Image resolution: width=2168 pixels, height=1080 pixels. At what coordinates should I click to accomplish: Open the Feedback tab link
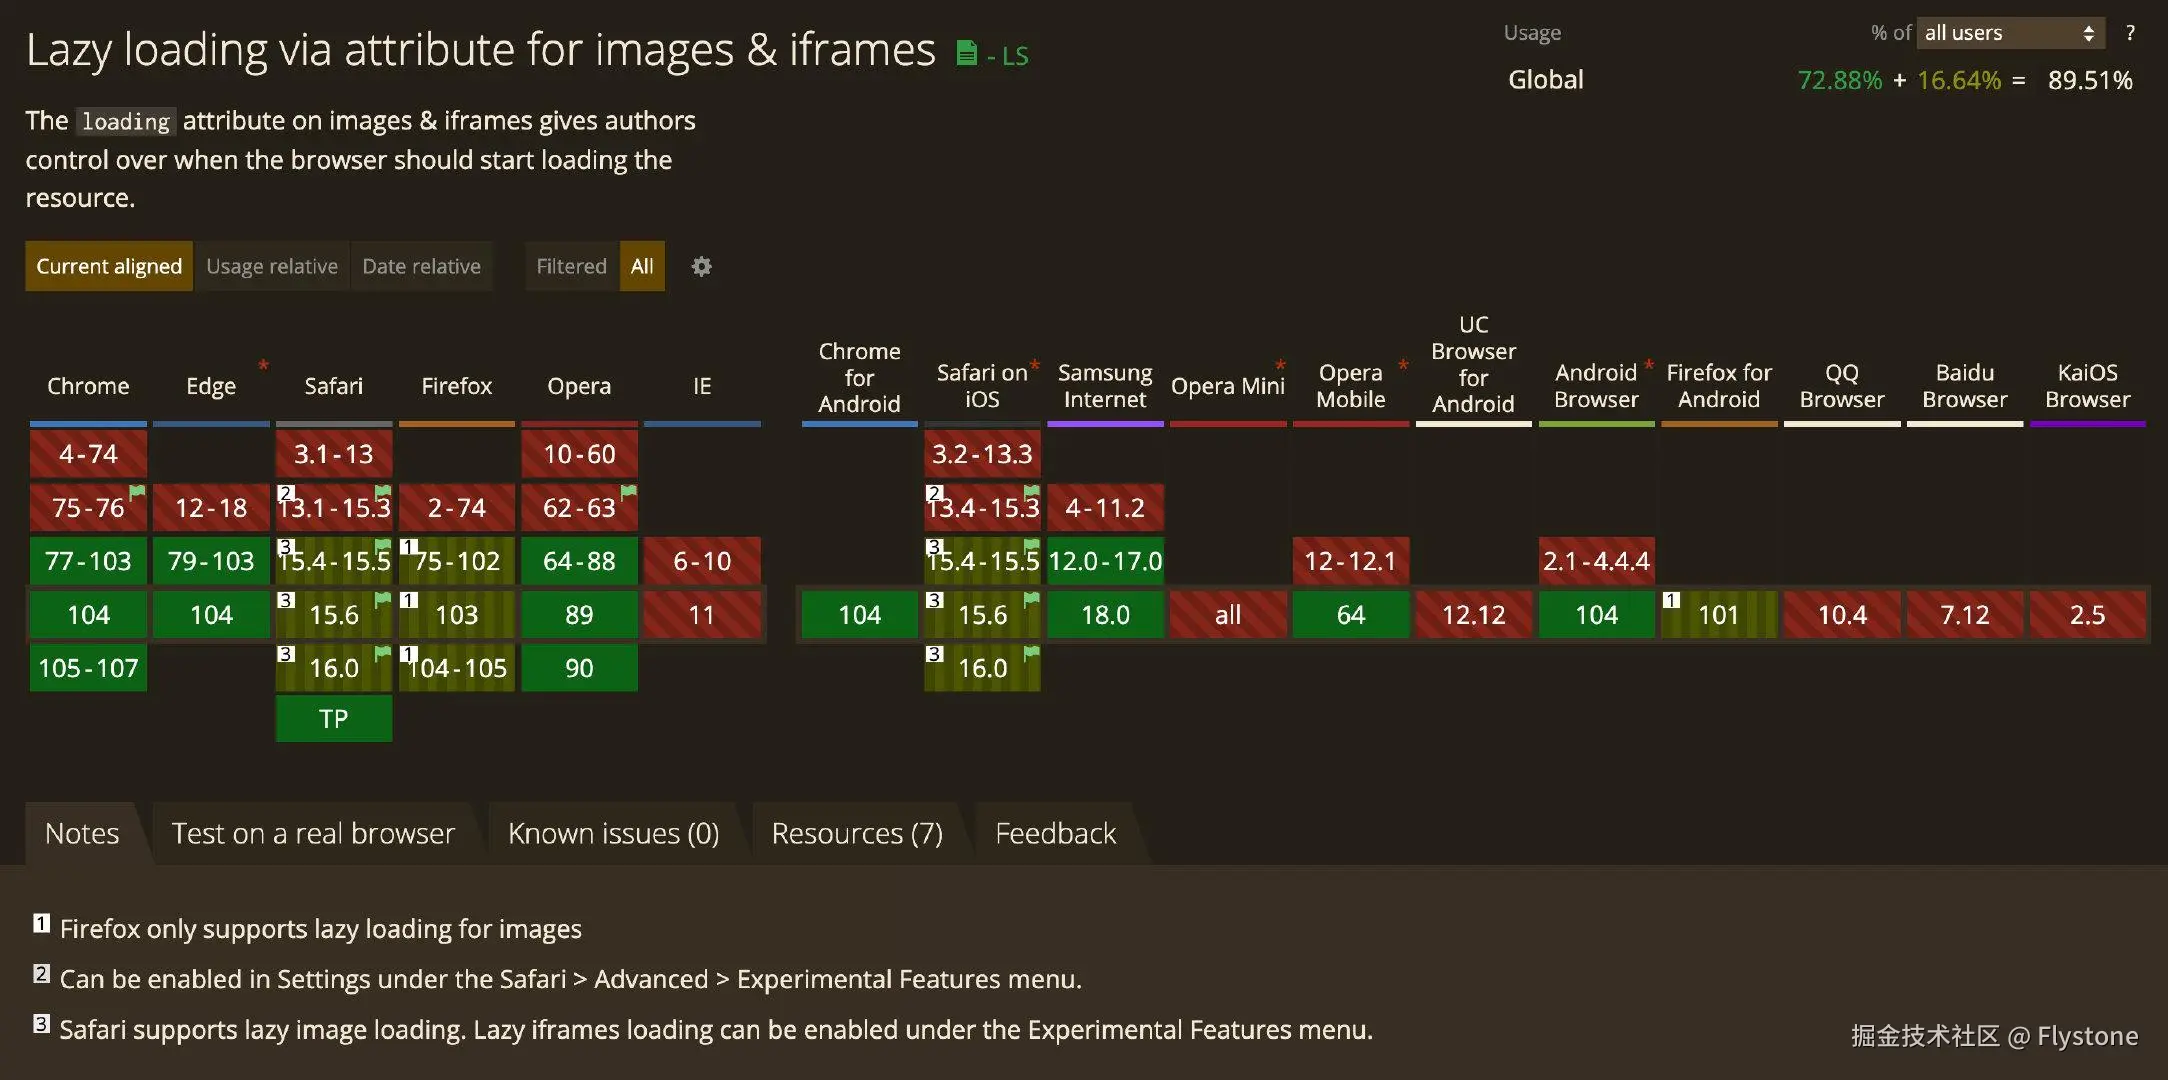click(1055, 833)
